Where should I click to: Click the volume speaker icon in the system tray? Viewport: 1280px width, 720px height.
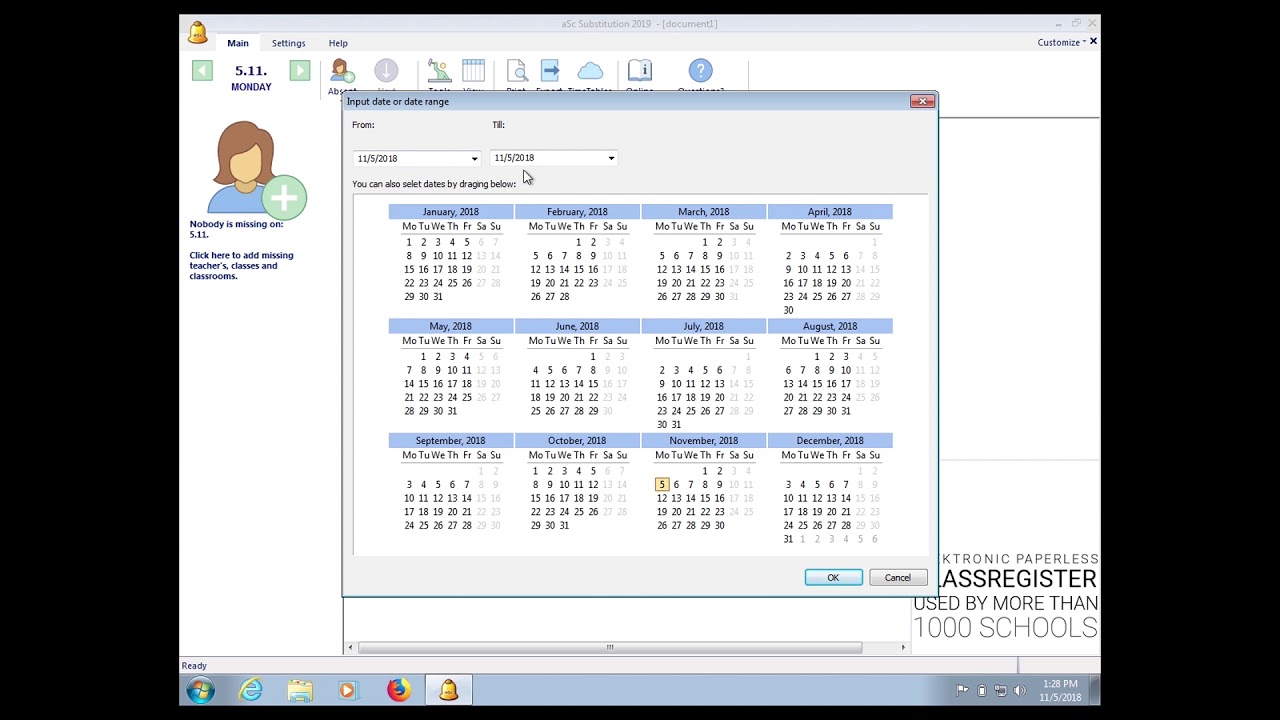[1020, 690]
